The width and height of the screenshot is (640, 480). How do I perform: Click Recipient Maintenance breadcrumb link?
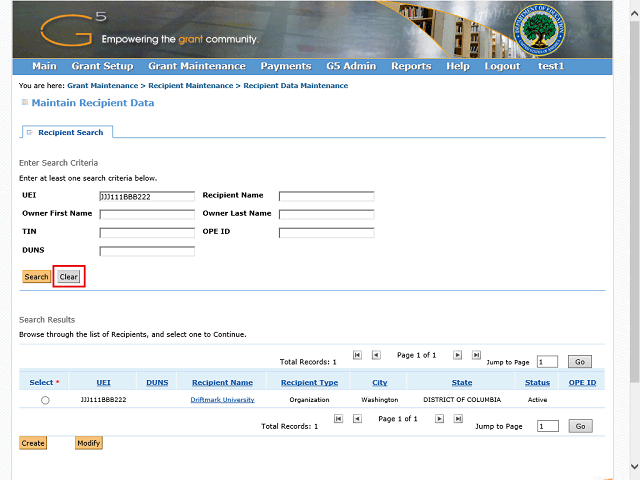coord(191,86)
